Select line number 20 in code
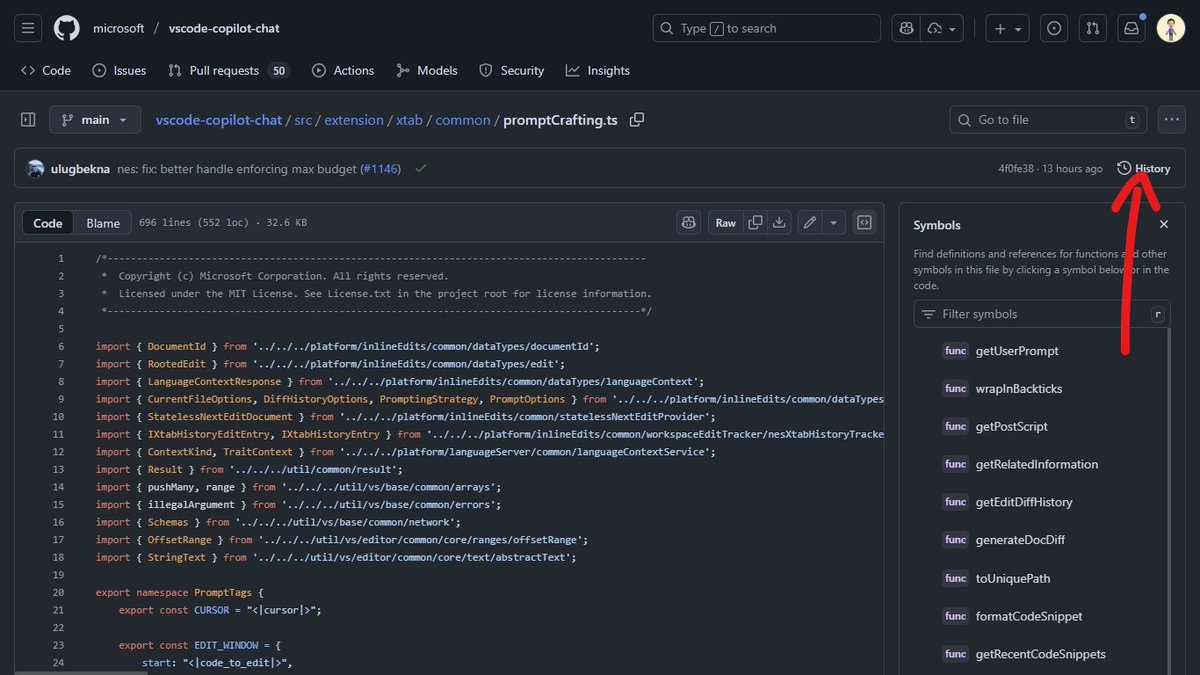This screenshot has width=1200, height=675. [60, 592]
